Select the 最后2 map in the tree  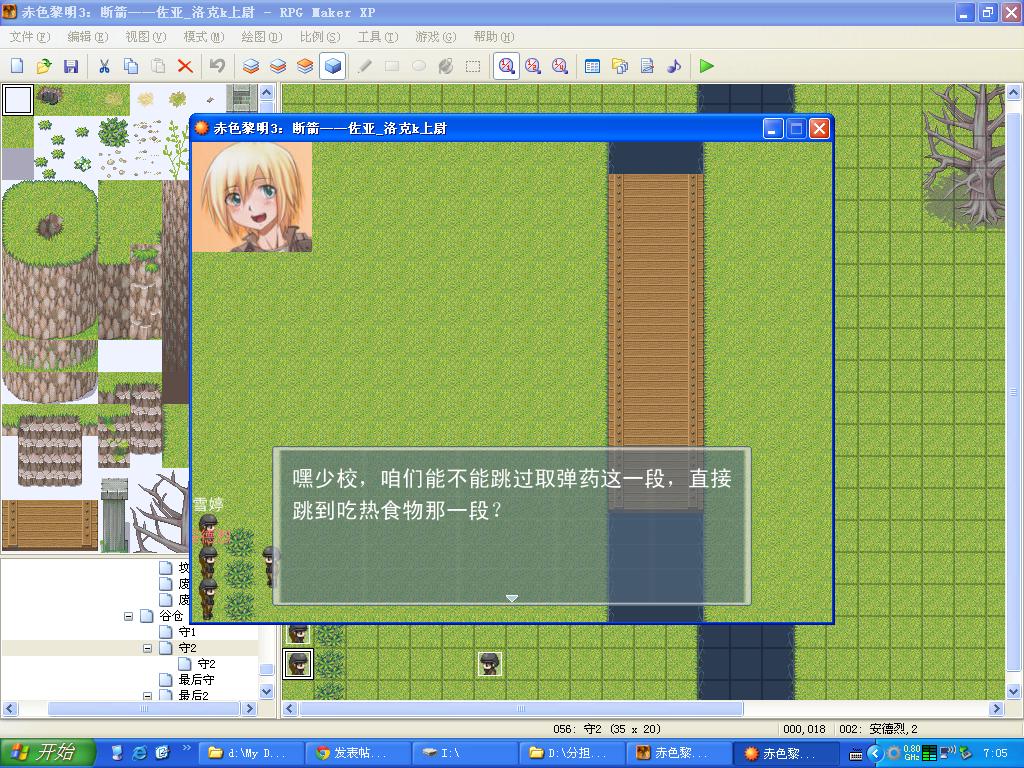[x=193, y=695]
